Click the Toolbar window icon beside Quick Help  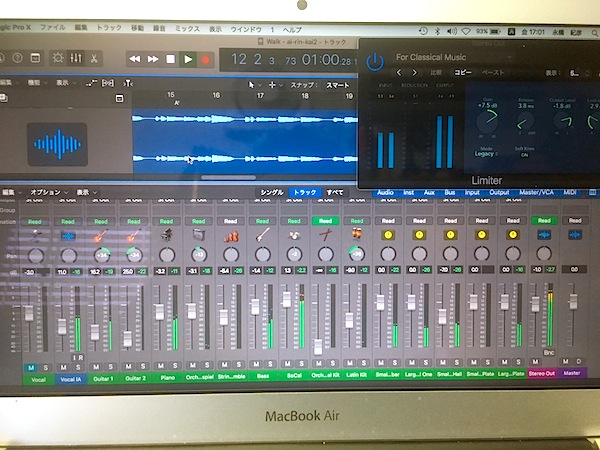coord(35,58)
